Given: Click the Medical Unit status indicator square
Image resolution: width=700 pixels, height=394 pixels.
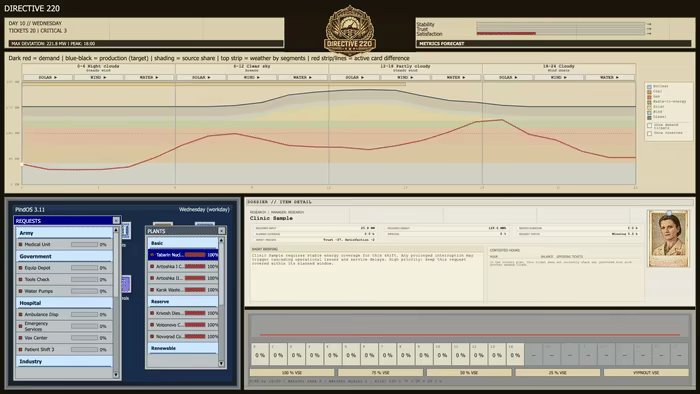Looking at the screenshot, I should click(x=20, y=245).
